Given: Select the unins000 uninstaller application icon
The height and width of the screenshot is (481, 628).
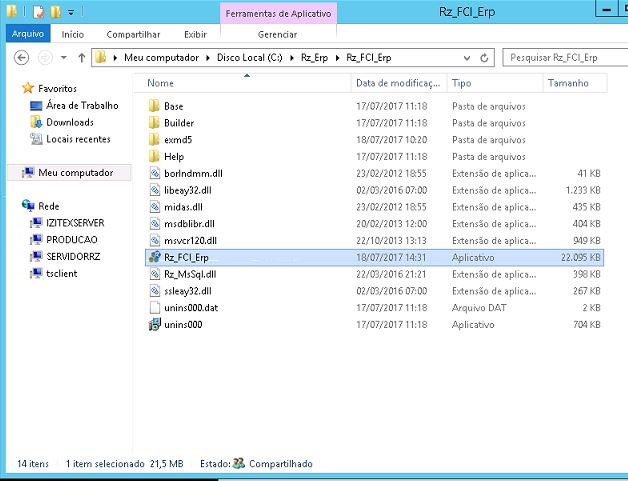Looking at the screenshot, I should 155,324.
